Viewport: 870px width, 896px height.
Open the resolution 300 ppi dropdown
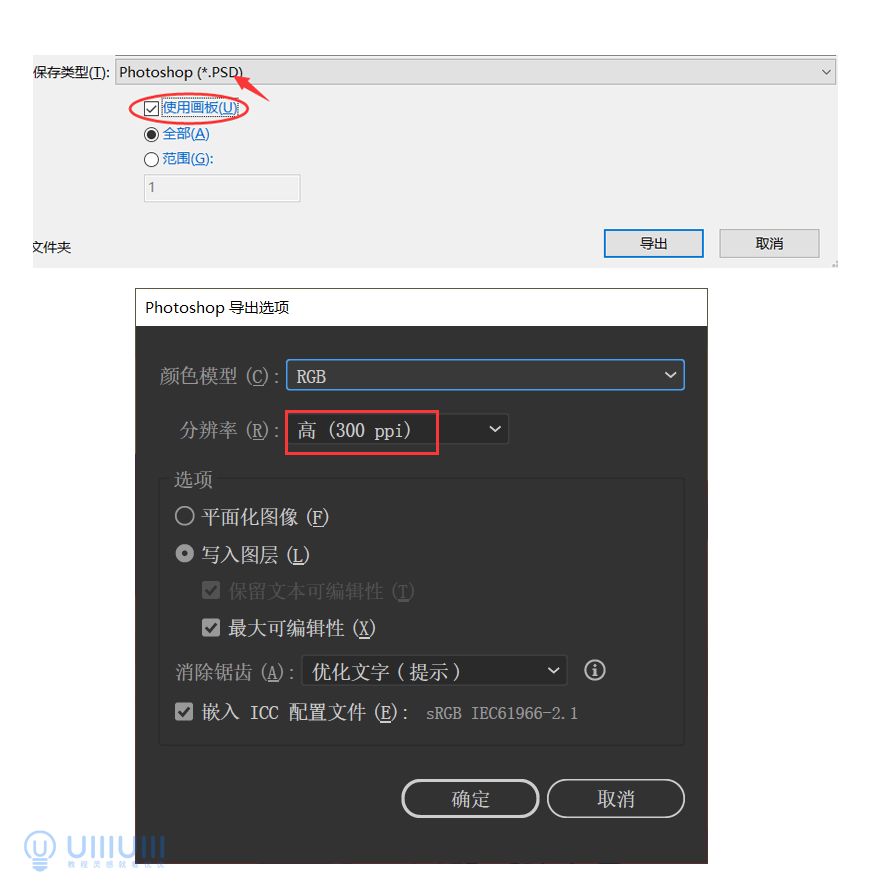pos(397,430)
